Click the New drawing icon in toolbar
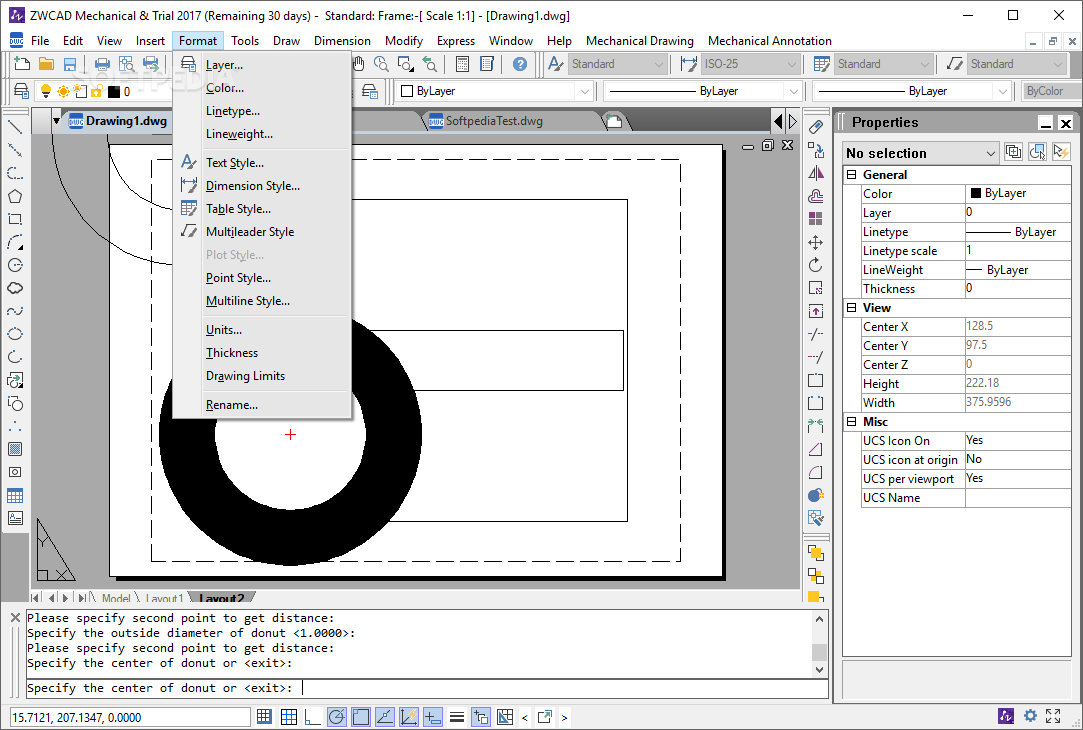Image resolution: width=1083 pixels, height=730 pixels. point(22,64)
